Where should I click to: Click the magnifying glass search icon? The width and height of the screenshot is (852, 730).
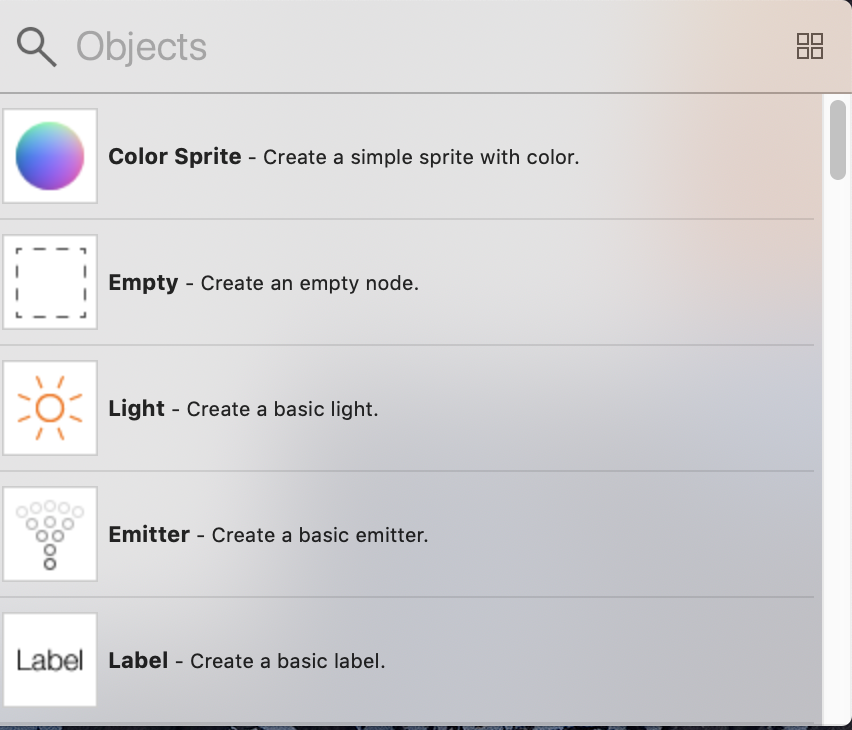(37, 47)
